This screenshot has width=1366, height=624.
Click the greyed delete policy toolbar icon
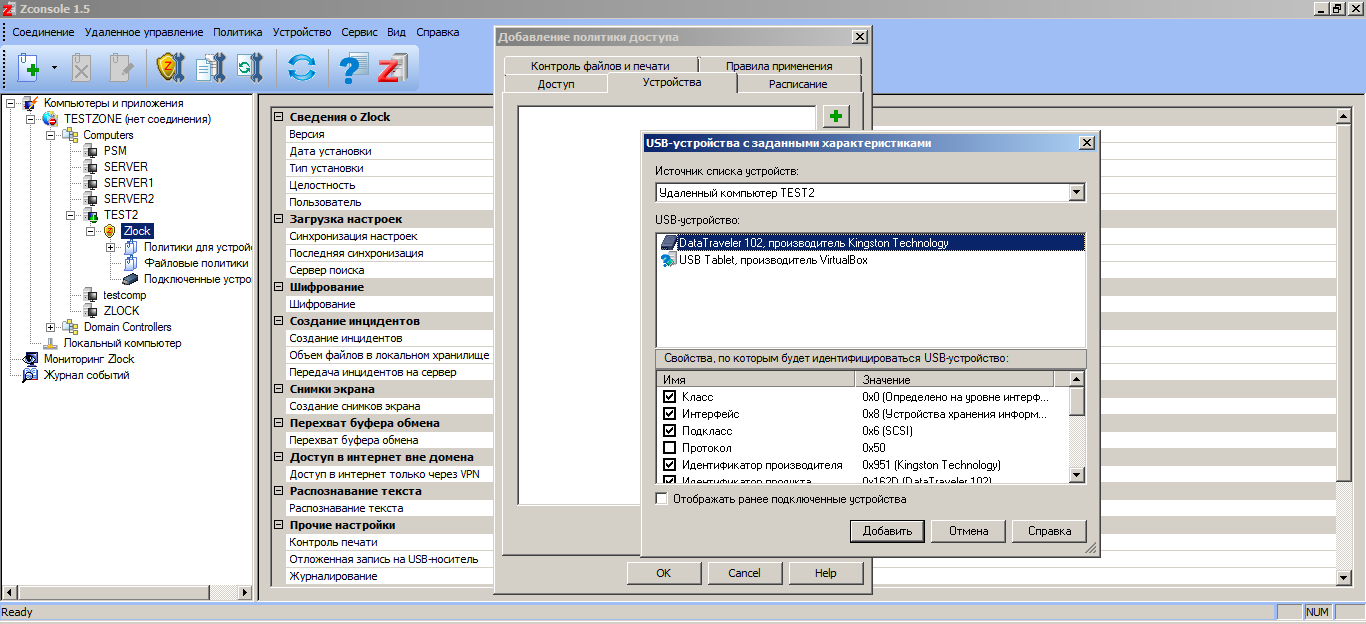pos(82,68)
